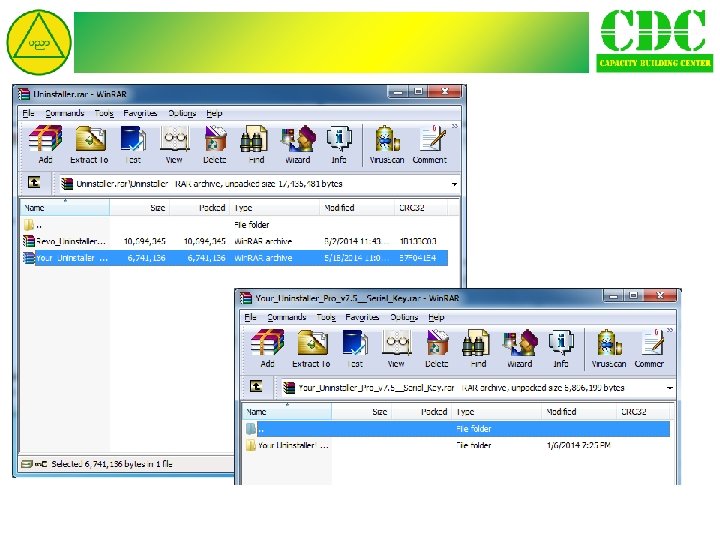The width and height of the screenshot is (720, 540).
Task: Sort by Packed column in Uninstaller.rar window
Action: (200, 208)
